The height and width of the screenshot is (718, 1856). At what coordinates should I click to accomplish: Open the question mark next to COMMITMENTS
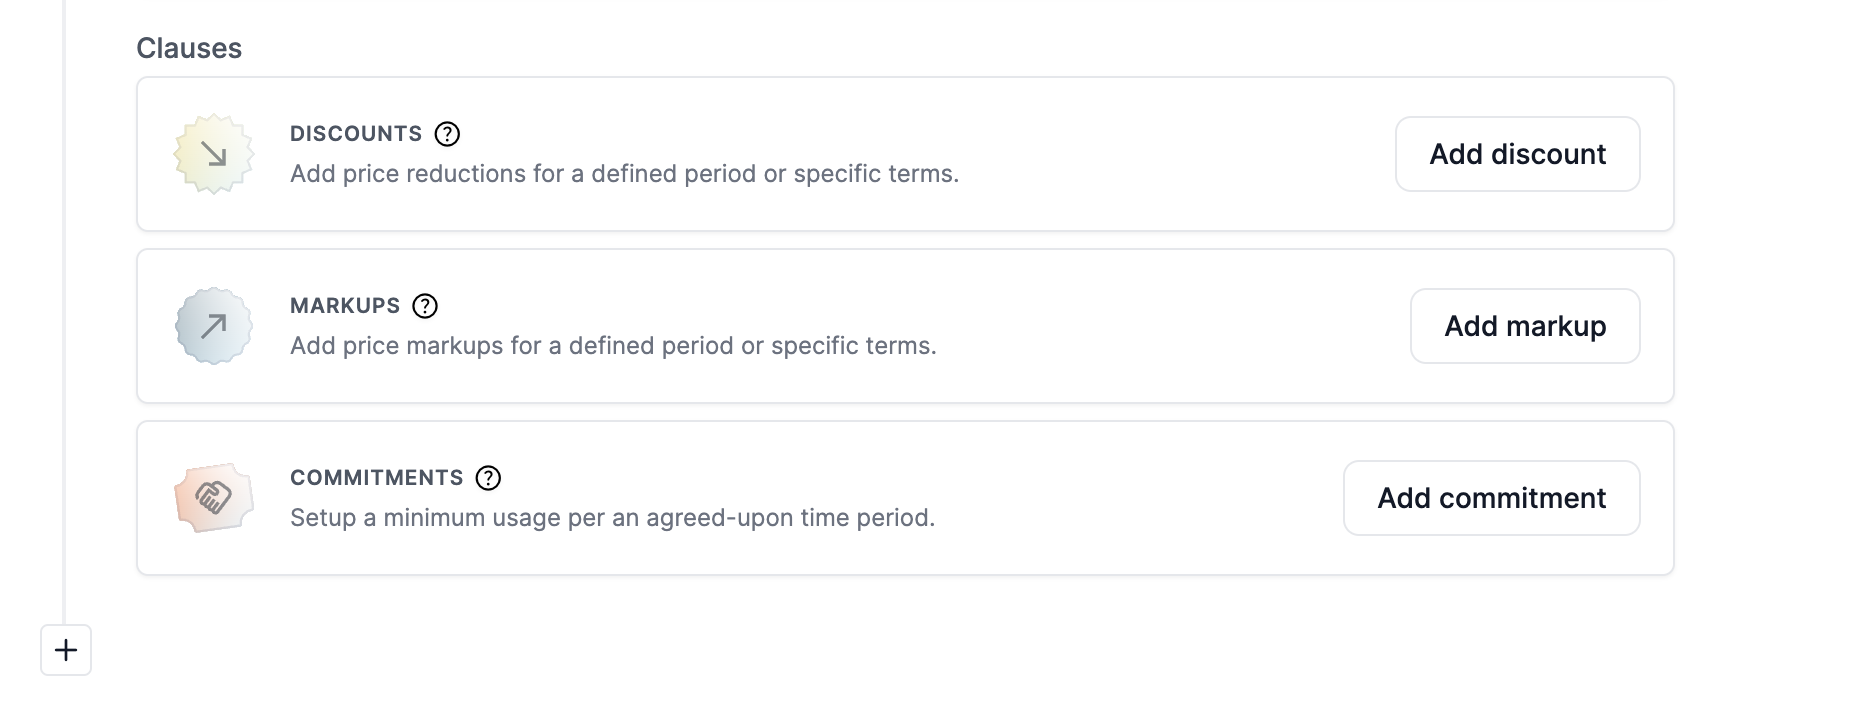click(x=488, y=478)
